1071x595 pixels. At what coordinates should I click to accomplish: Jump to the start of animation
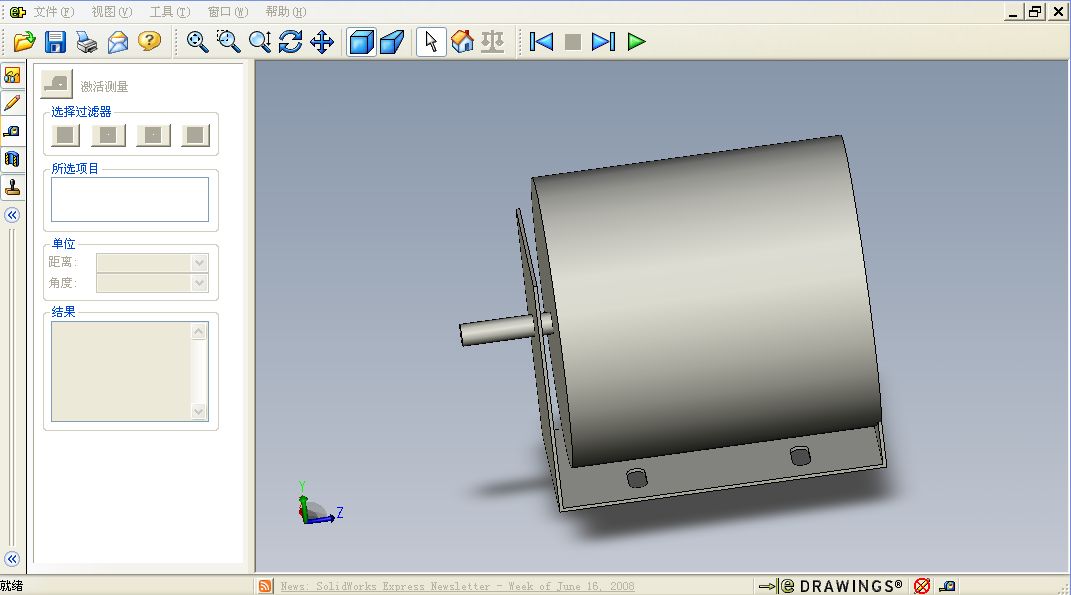click(x=541, y=42)
